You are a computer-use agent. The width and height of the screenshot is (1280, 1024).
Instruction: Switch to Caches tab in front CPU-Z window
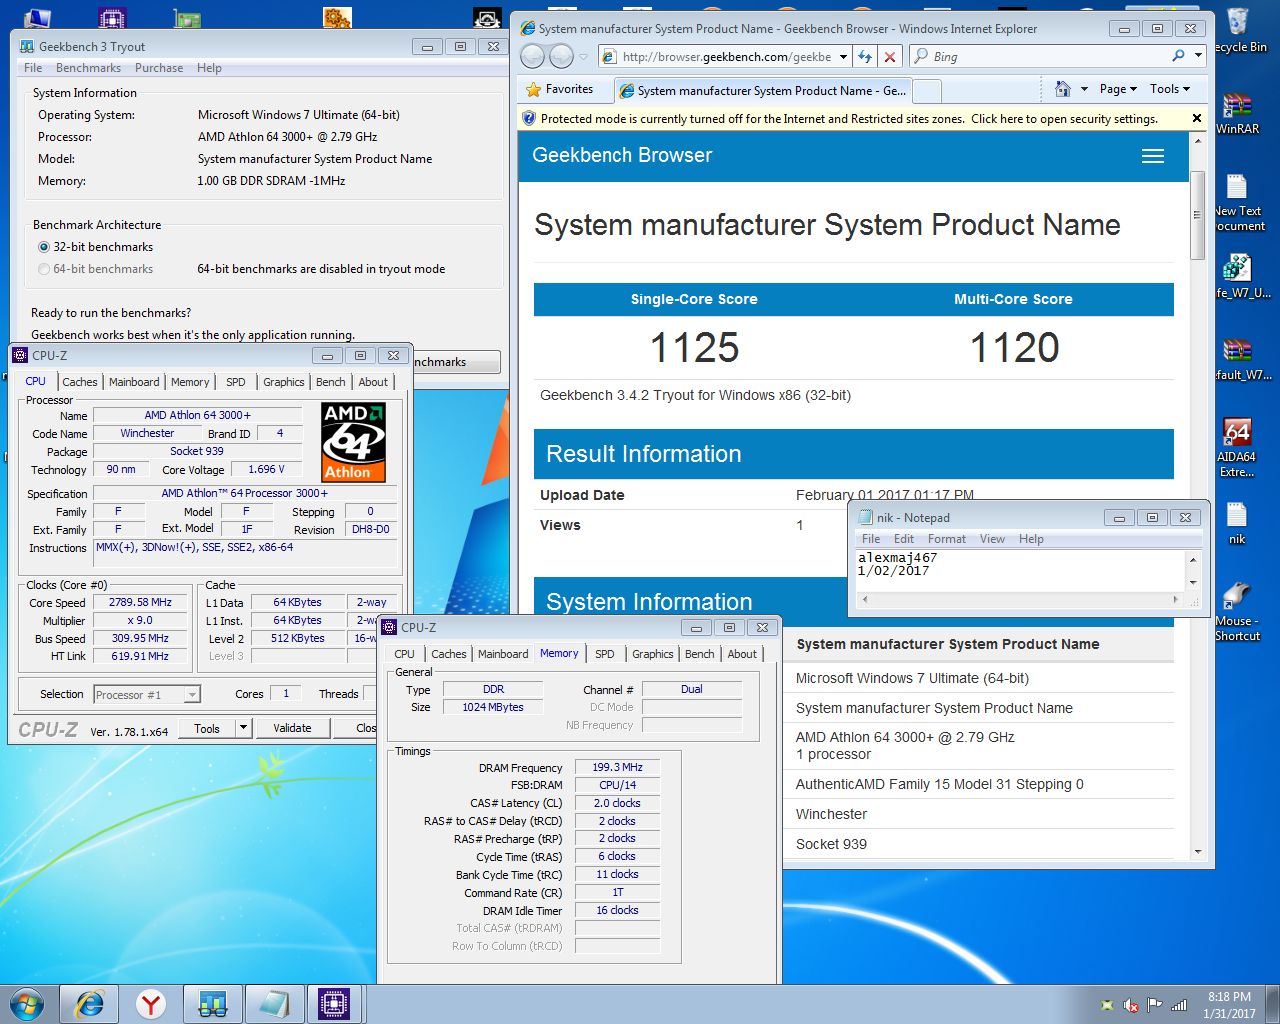tap(449, 654)
